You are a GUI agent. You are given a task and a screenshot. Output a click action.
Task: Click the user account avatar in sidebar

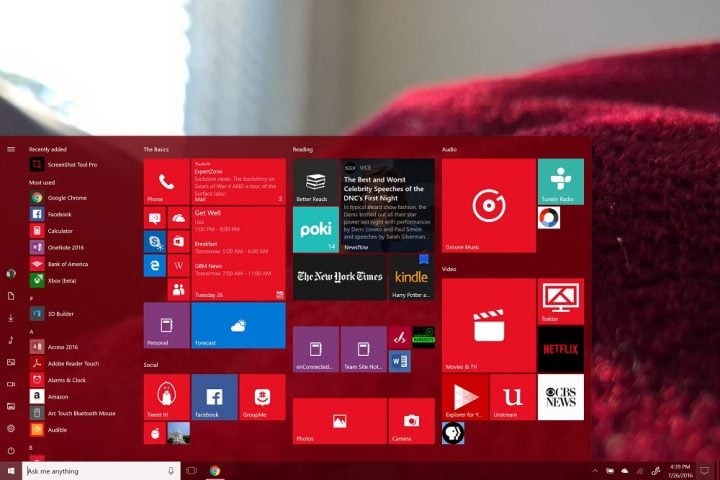click(11, 274)
